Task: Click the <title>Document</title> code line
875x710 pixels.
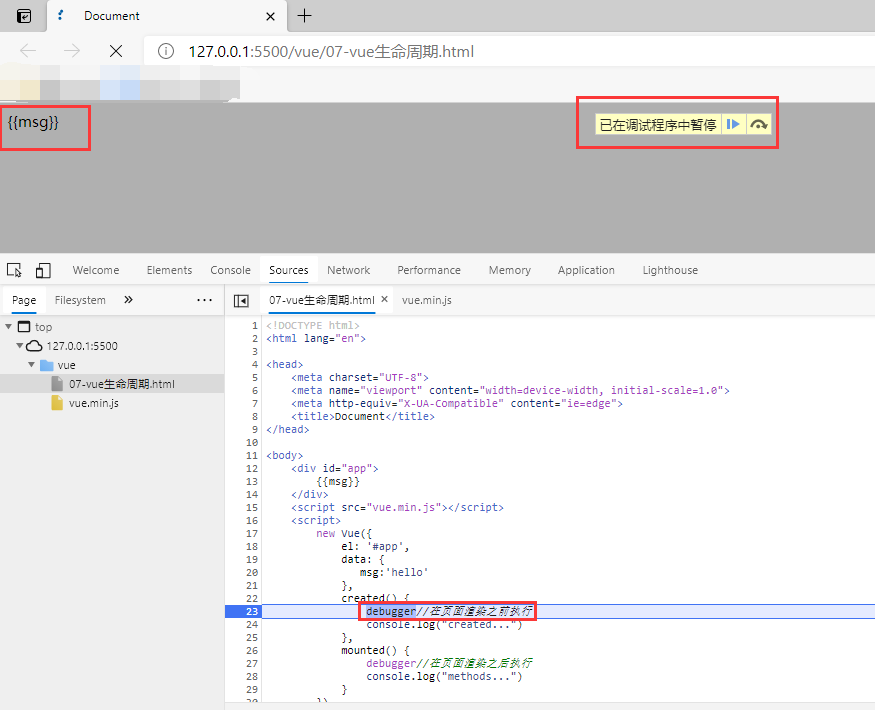Action: pyautogui.click(x=363, y=416)
